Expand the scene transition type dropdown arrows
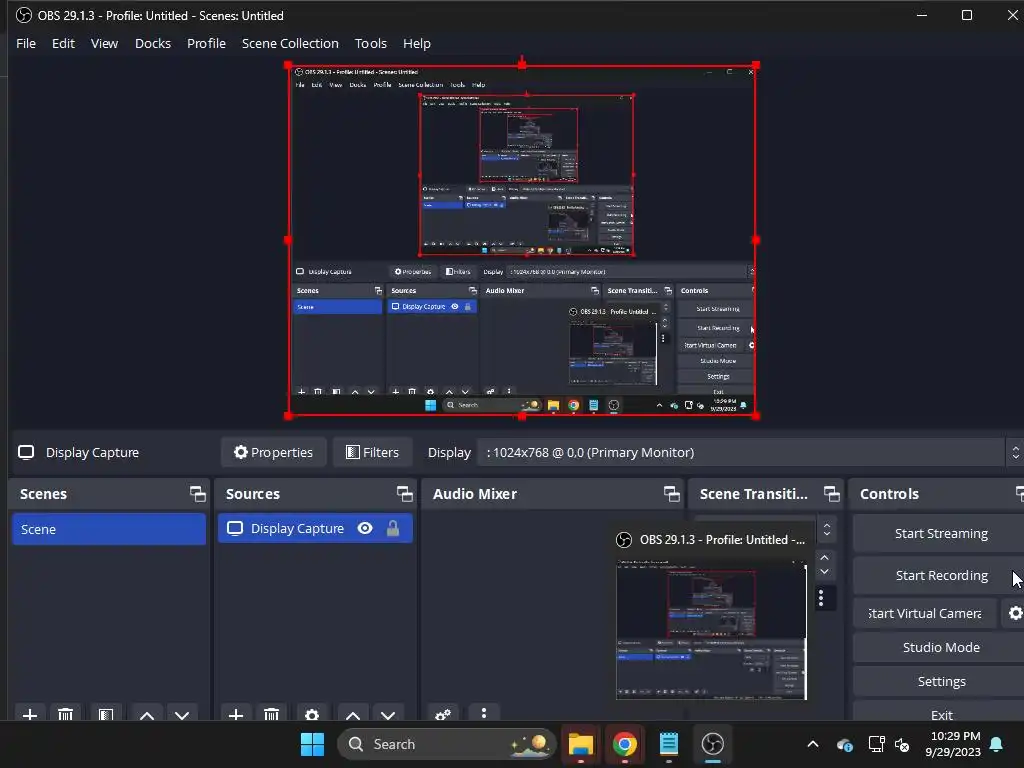This screenshot has height=768, width=1024. tap(827, 530)
